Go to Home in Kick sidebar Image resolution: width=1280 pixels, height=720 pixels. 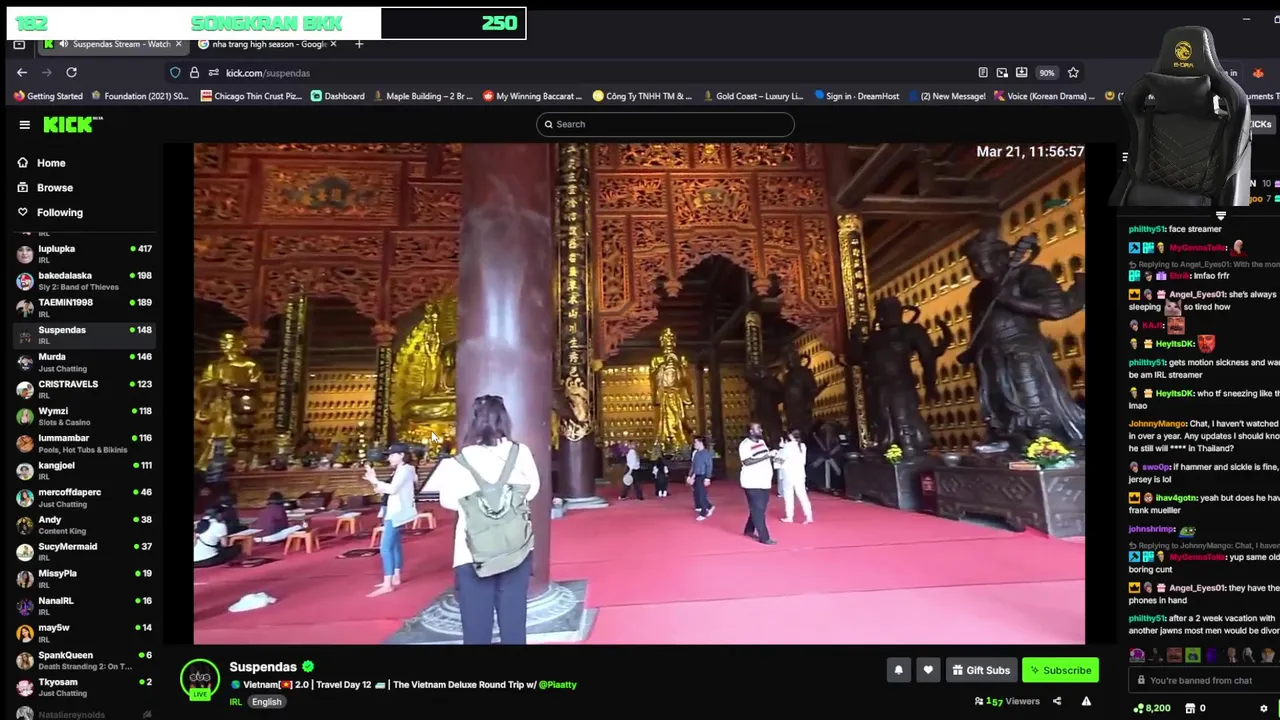click(x=42, y=163)
